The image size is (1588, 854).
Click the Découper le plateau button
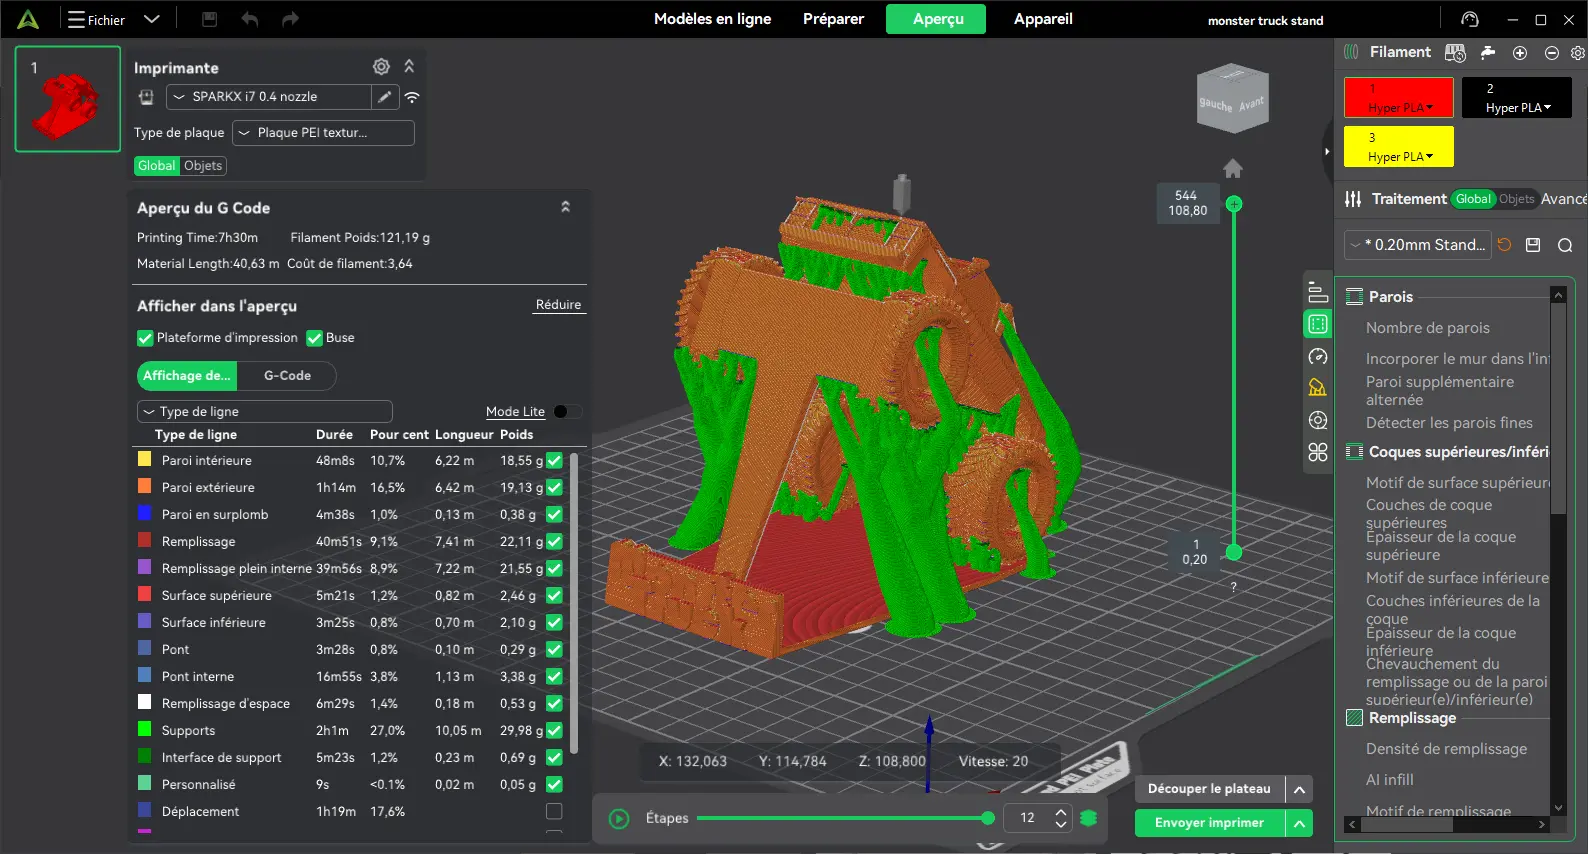(1209, 789)
